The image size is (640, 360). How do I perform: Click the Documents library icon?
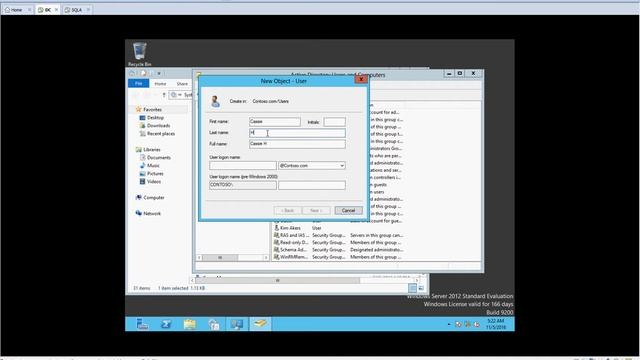pos(142,158)
